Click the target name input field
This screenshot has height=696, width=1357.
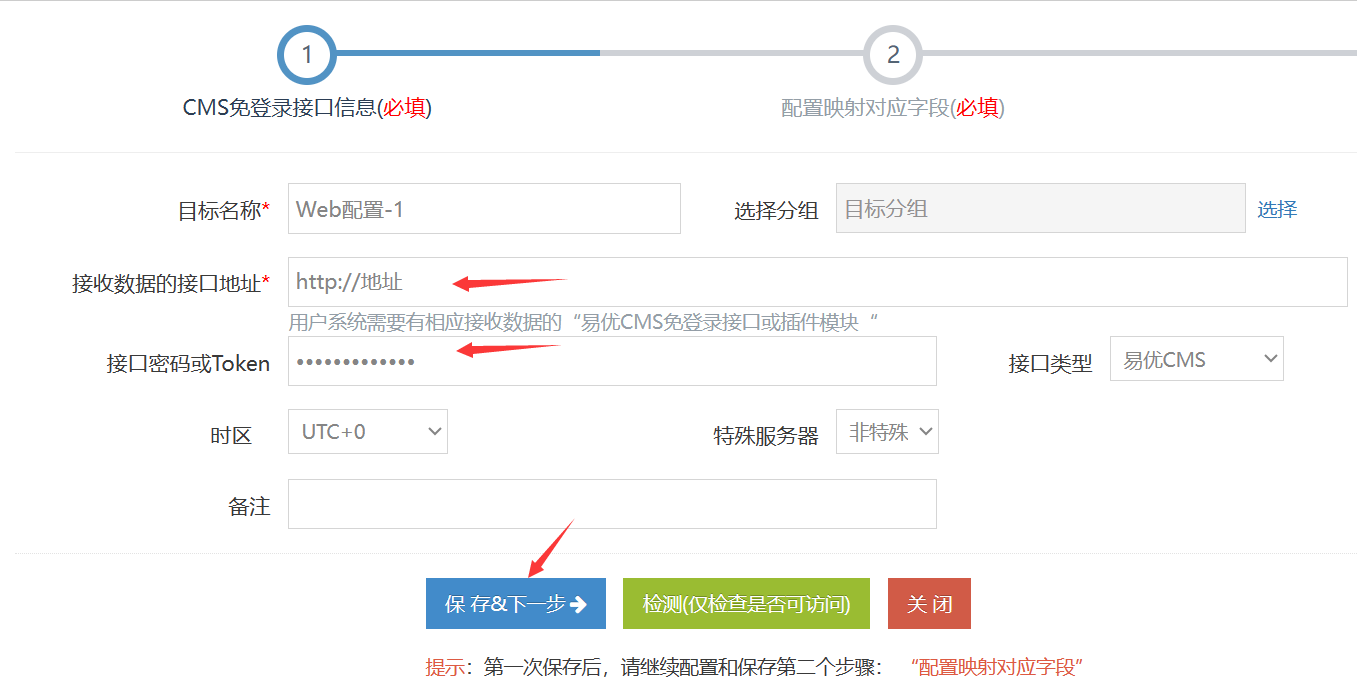click(484, 209)
